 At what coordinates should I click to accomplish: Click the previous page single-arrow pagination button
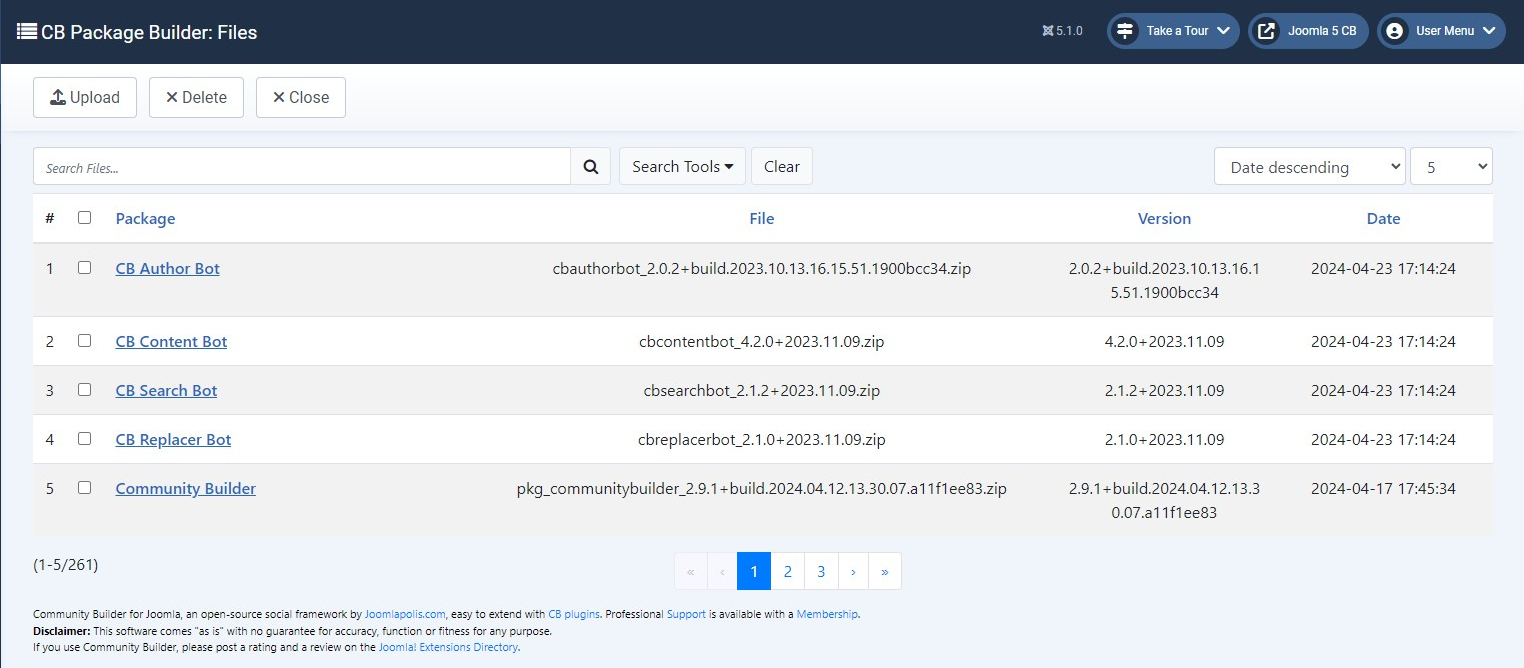723,571
